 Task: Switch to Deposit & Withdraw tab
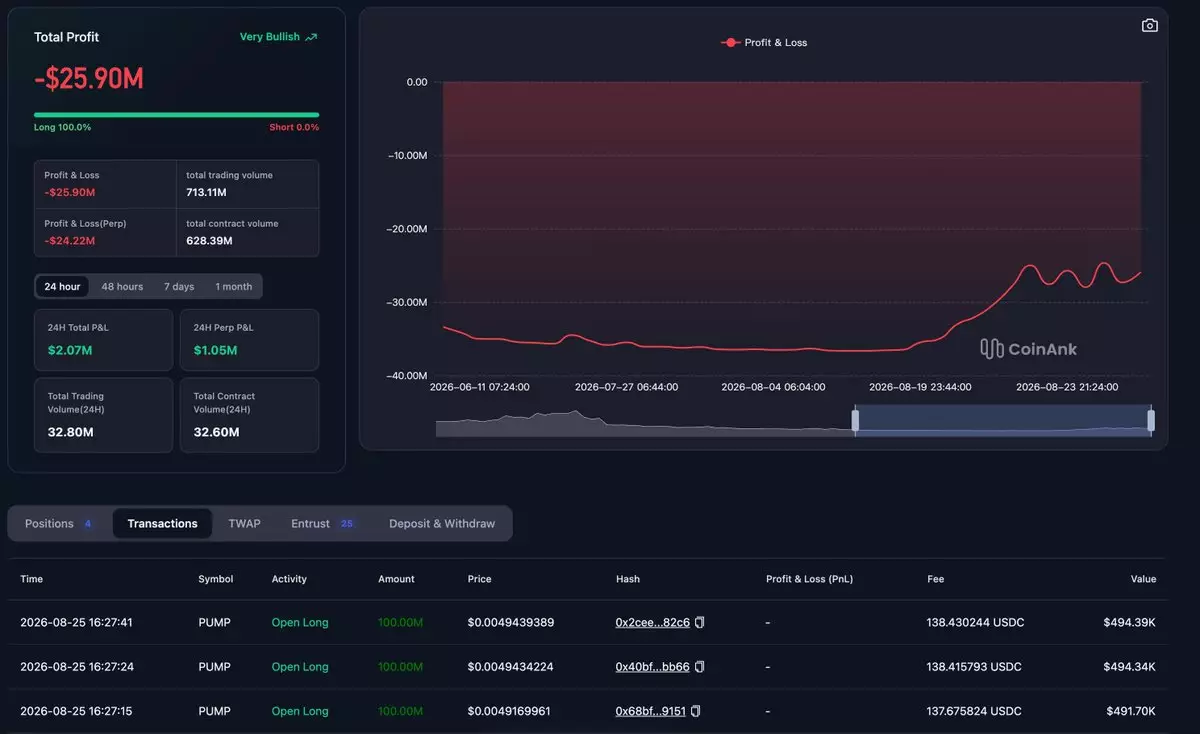click(442, 523)
